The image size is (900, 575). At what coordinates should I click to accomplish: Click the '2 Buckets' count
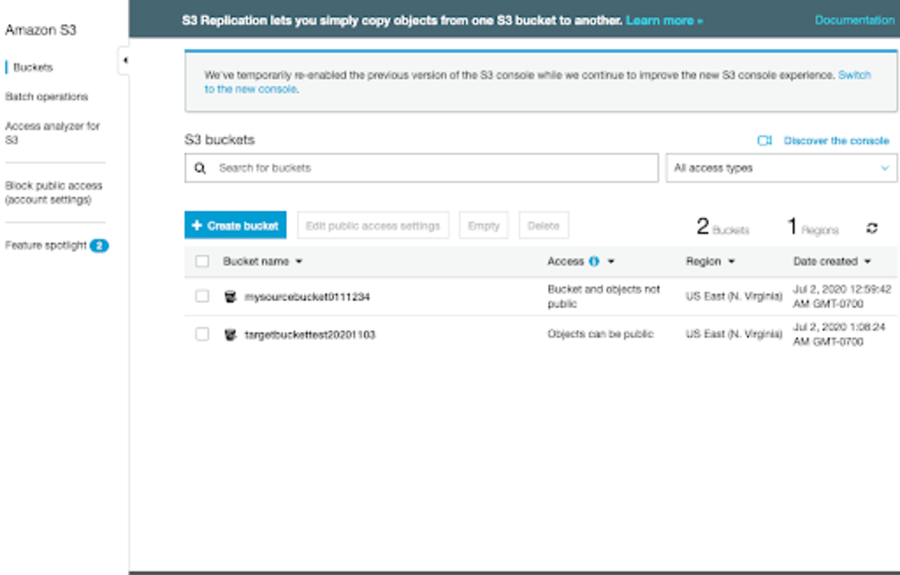pyautogui.click(x=723, y=227)
